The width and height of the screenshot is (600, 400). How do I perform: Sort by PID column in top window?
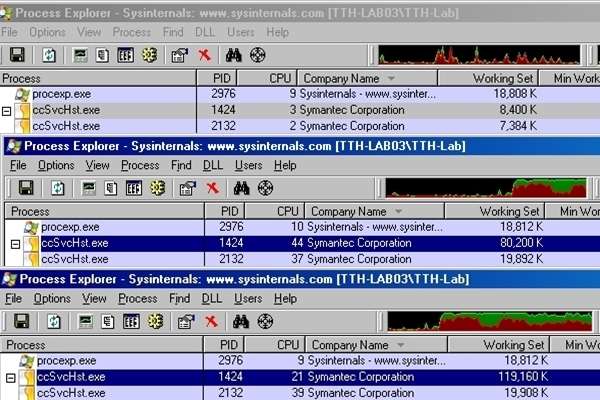point(217,78)
